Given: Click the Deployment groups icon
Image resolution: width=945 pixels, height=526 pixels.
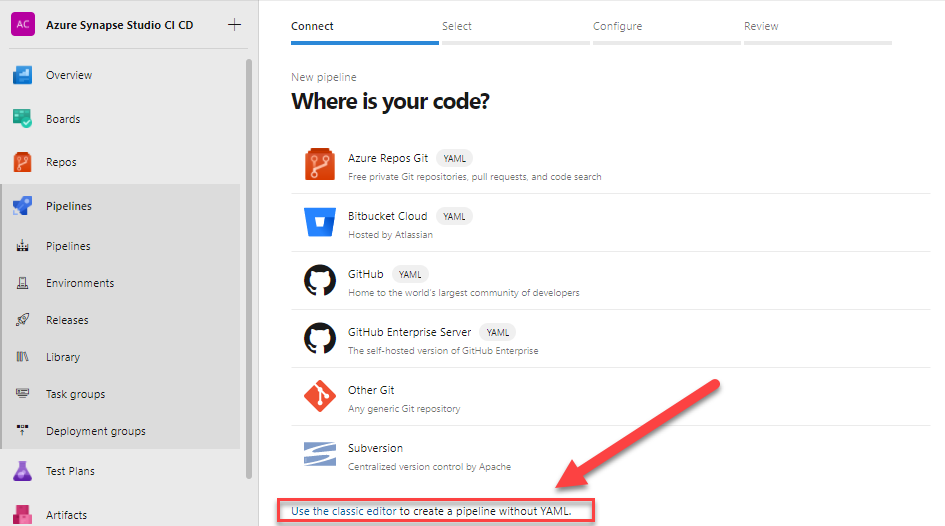Looking at the screenshot, I should (22, 430).
